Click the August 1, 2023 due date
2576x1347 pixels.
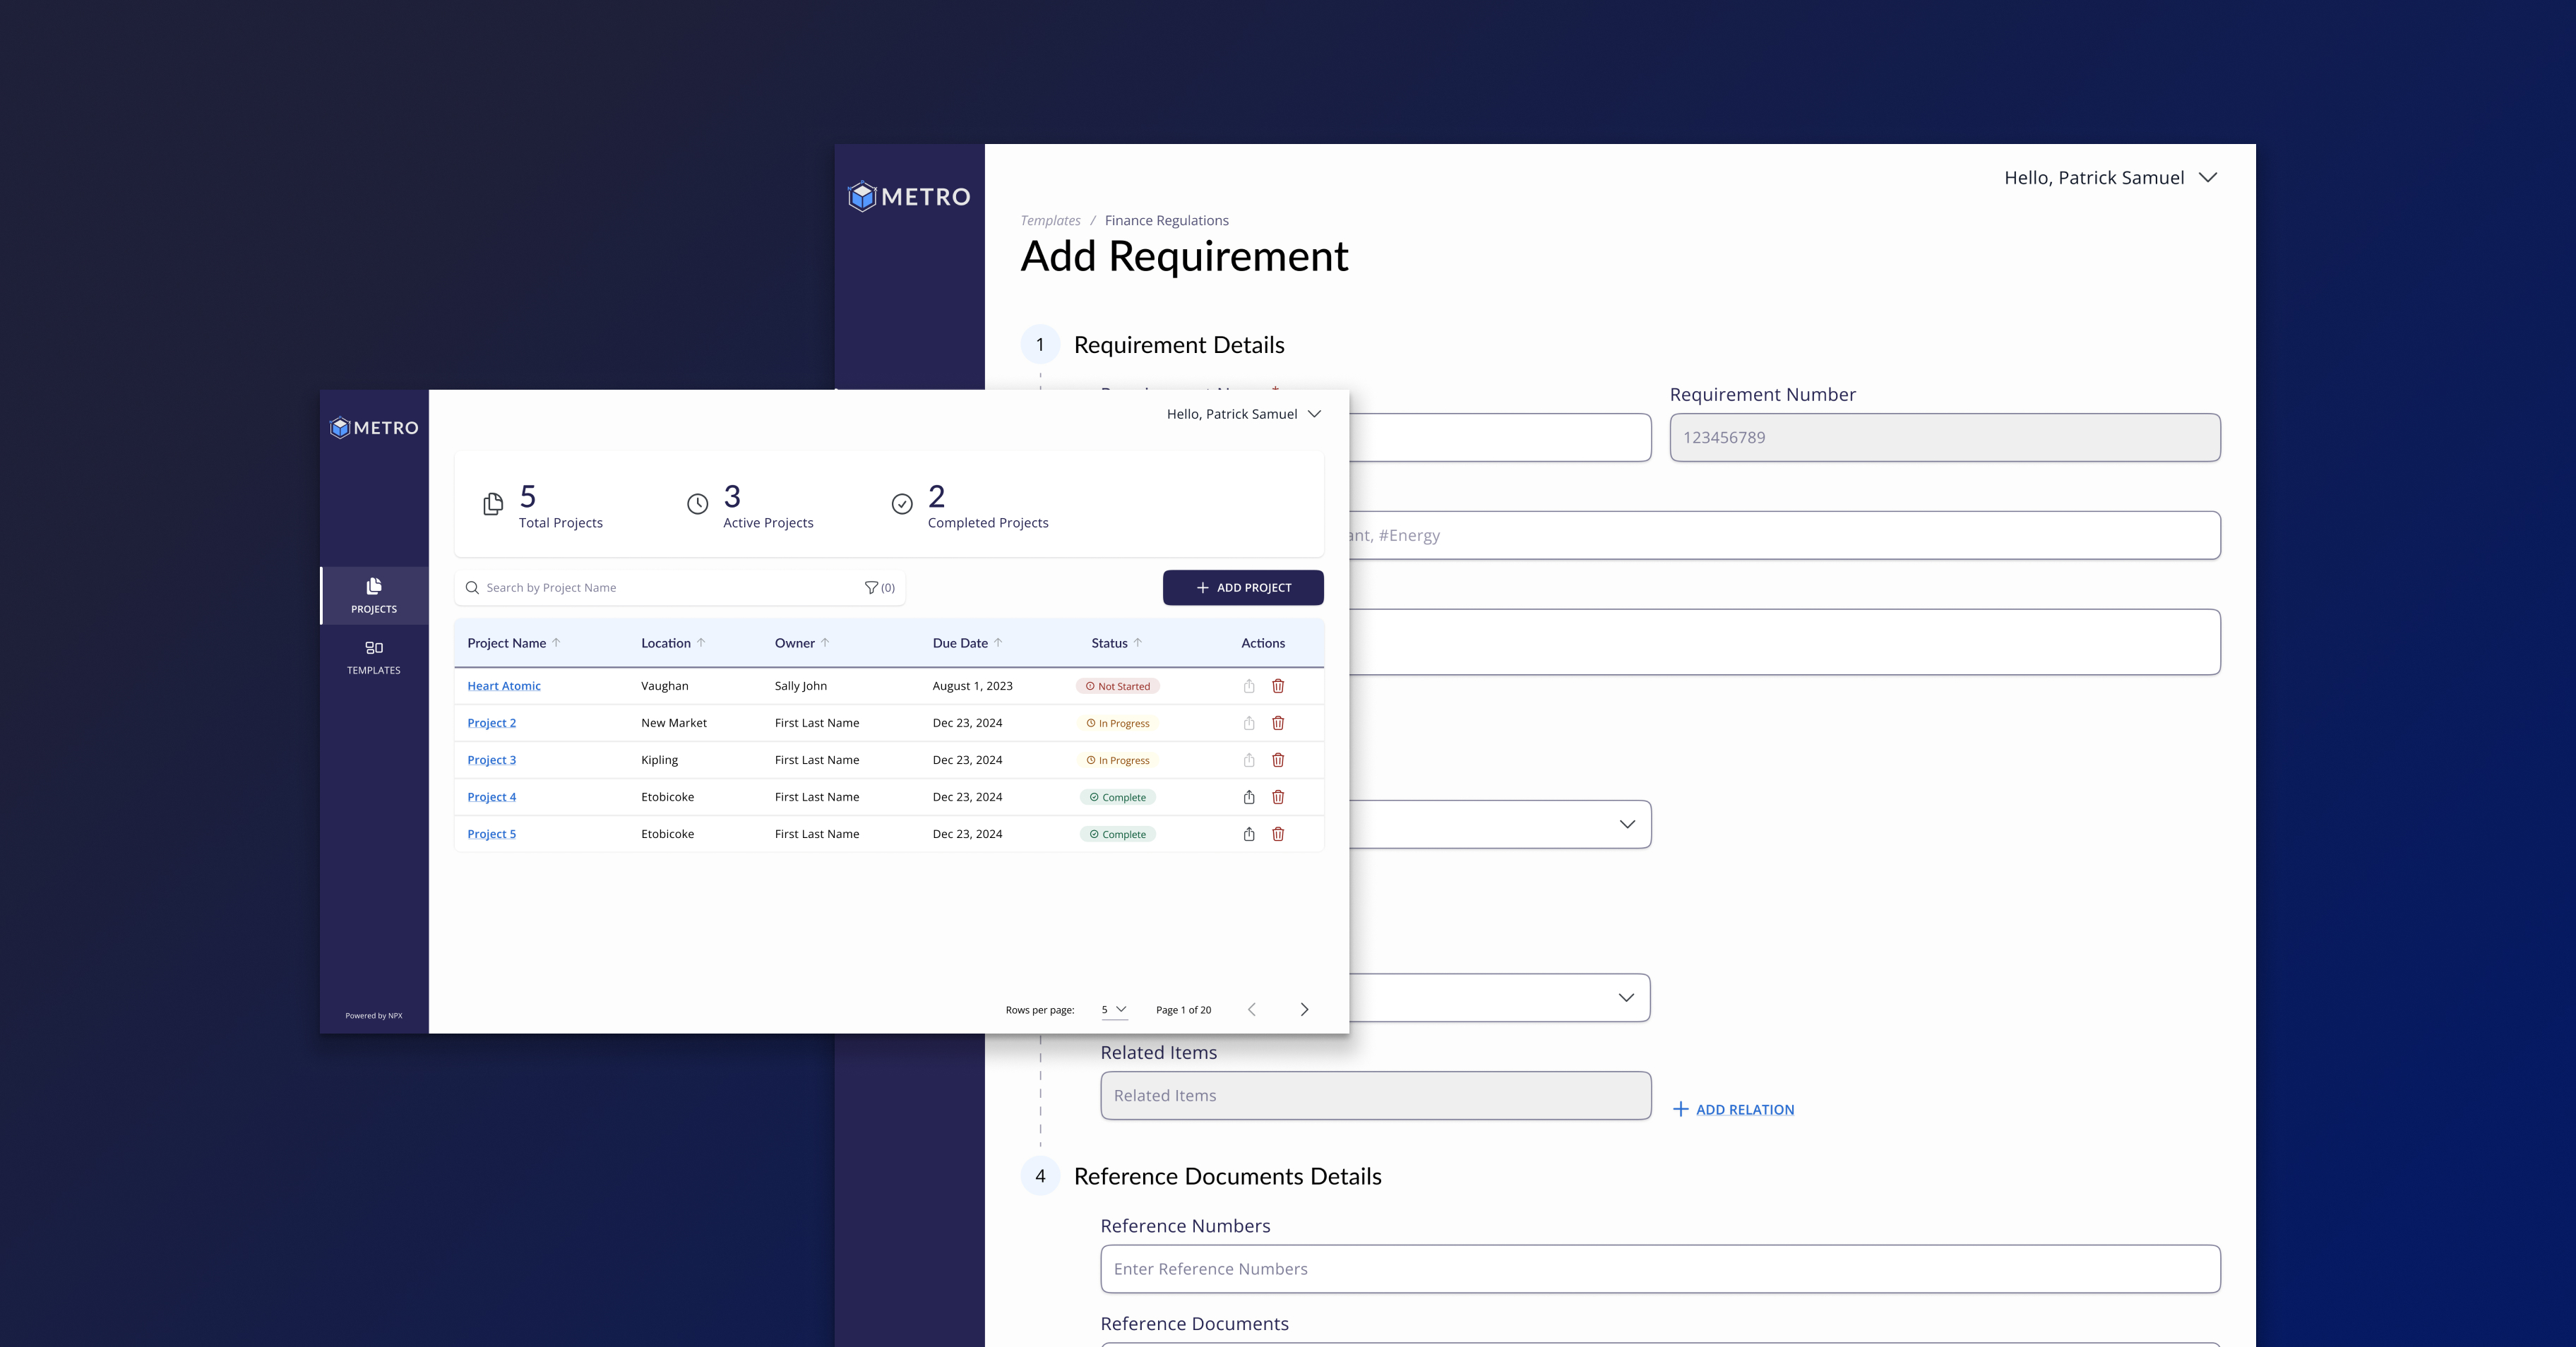(x=973, y=686)
